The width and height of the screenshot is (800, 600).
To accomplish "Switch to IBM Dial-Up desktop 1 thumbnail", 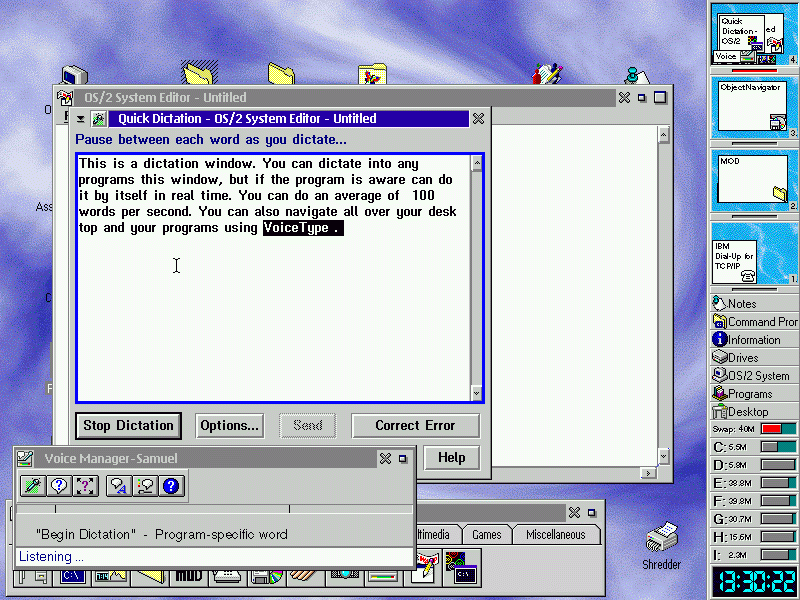I will 754,254.
